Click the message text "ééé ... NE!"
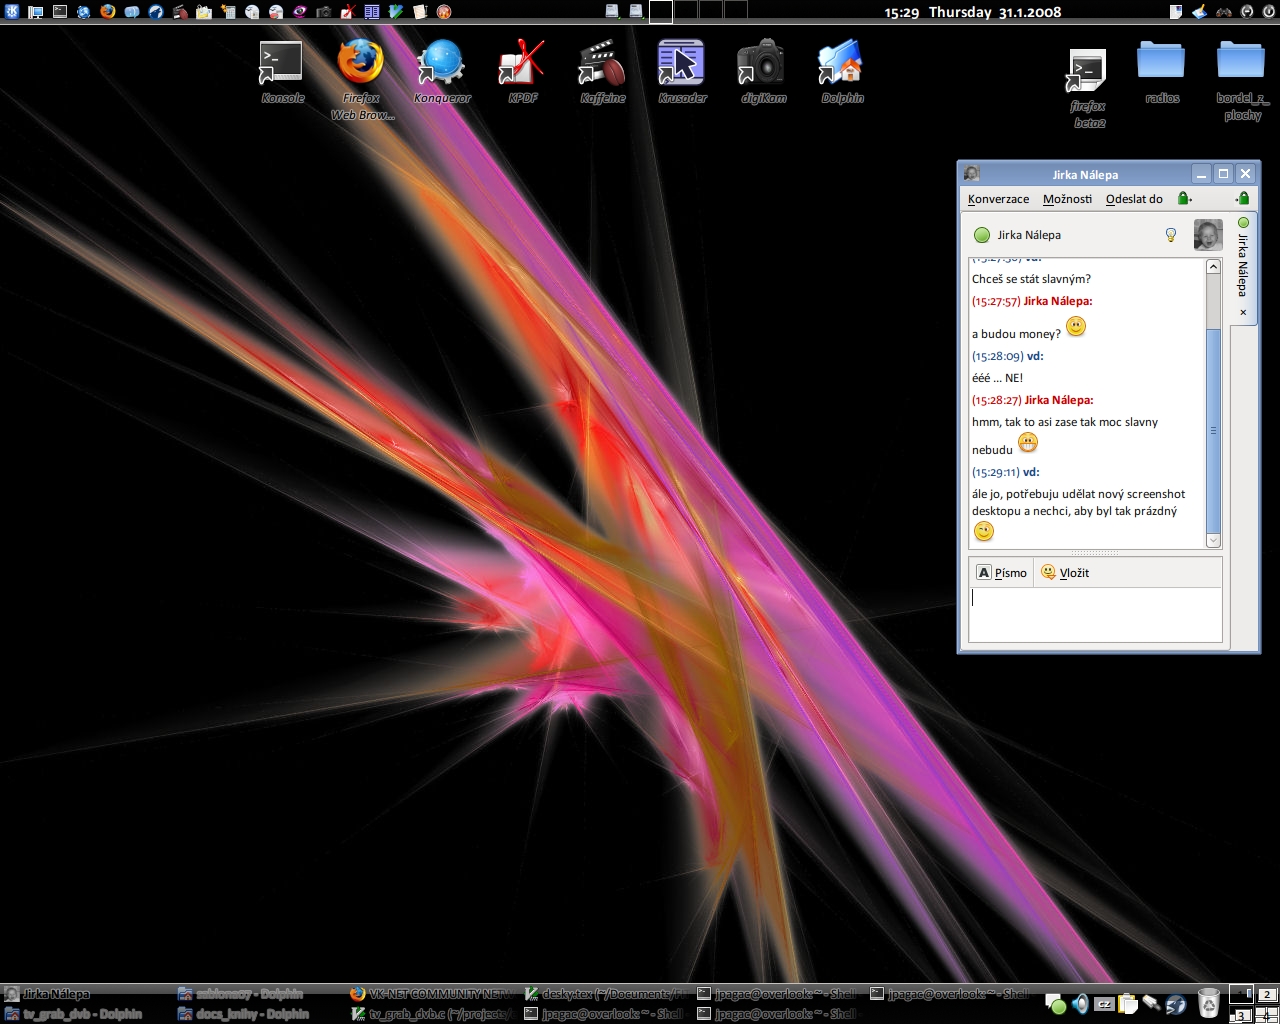 [x=997, y=378]
